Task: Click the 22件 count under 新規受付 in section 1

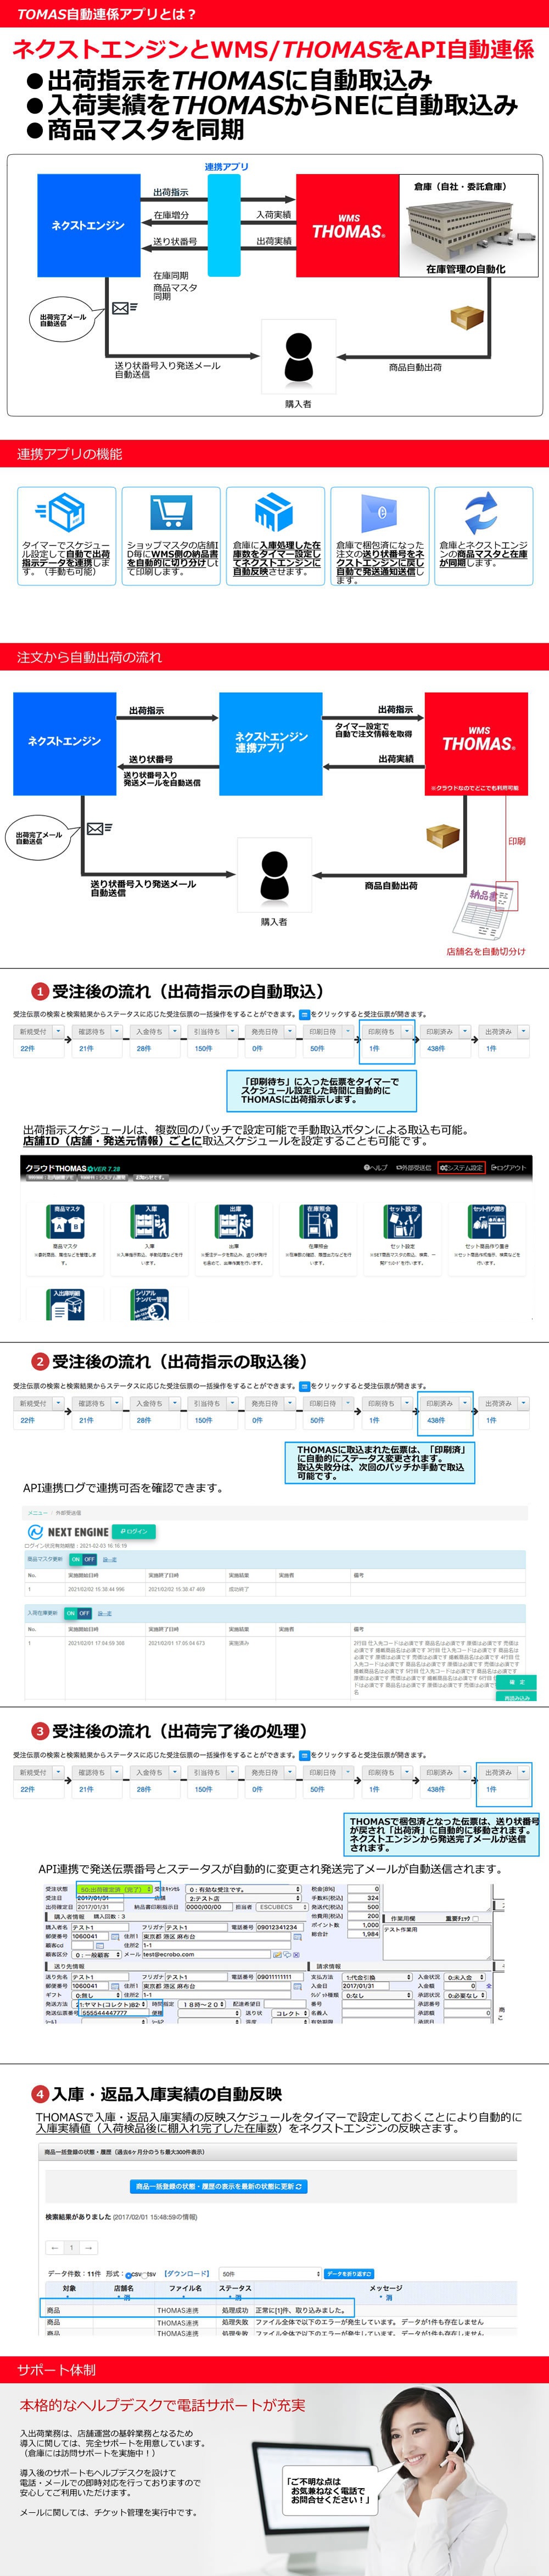Action: [27, 1048]
